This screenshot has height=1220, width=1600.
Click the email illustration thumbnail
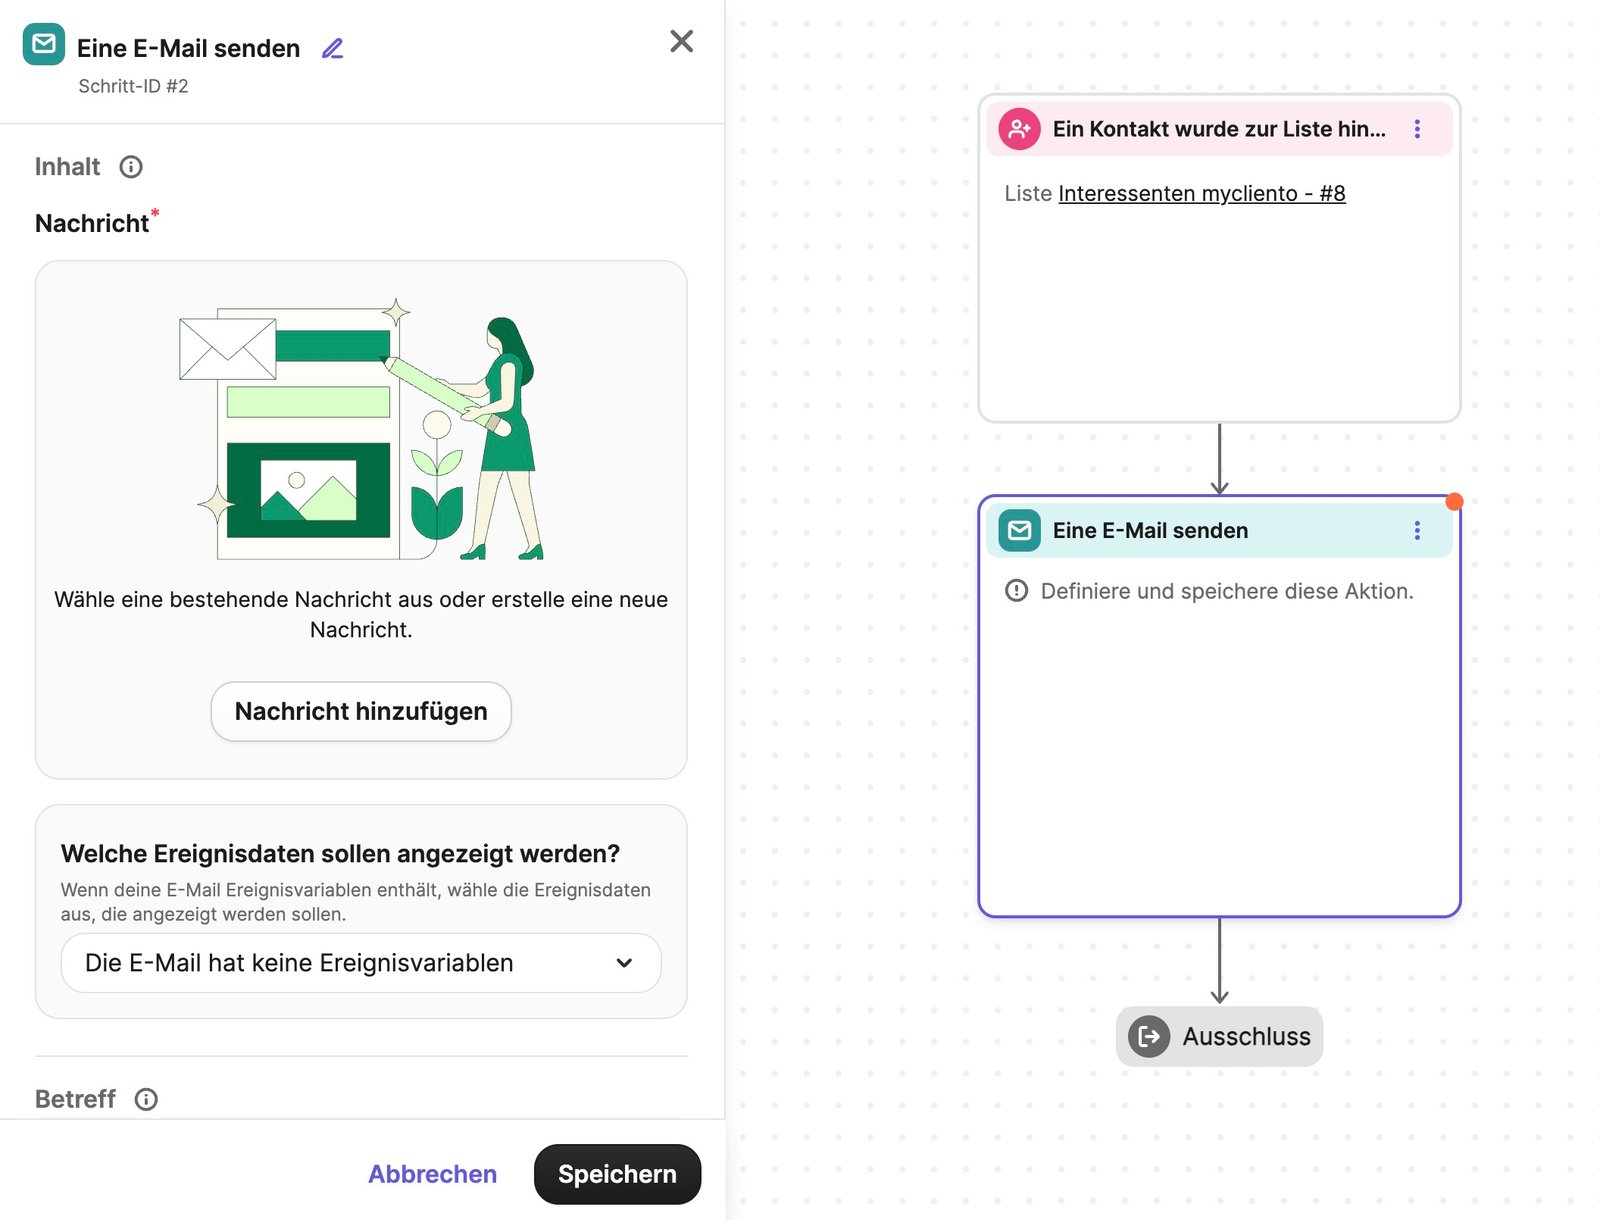[361, 430]
